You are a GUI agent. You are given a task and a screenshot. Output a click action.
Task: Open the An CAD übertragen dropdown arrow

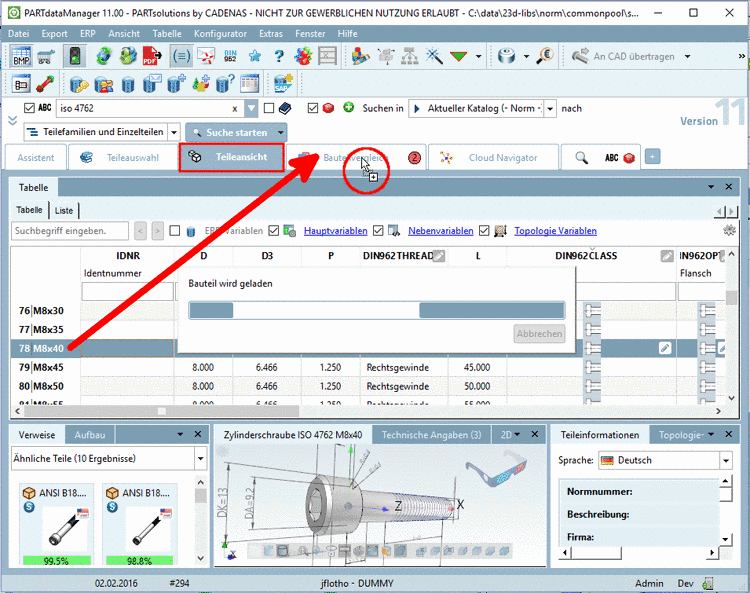pos(687,56)
